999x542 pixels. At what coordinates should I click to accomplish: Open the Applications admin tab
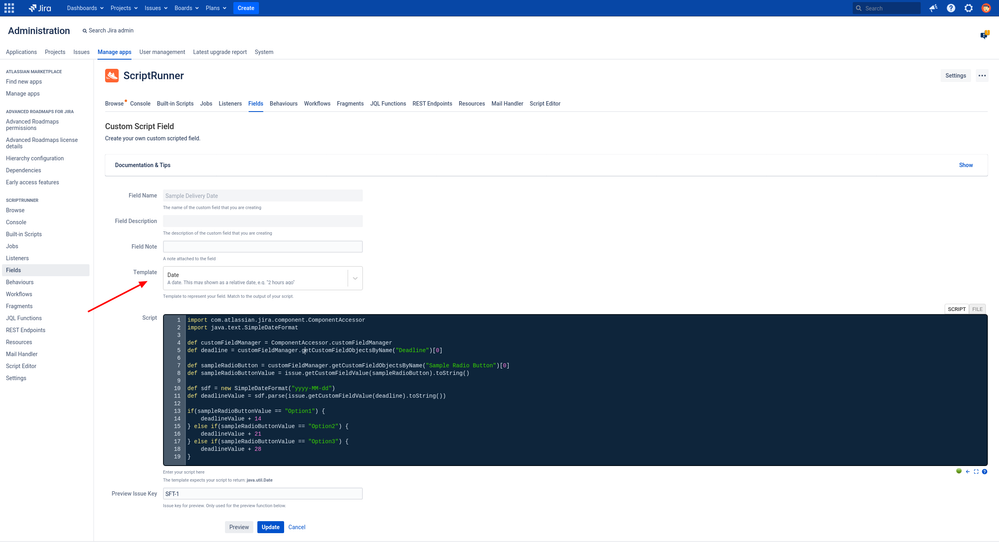[x=21, y=52]
